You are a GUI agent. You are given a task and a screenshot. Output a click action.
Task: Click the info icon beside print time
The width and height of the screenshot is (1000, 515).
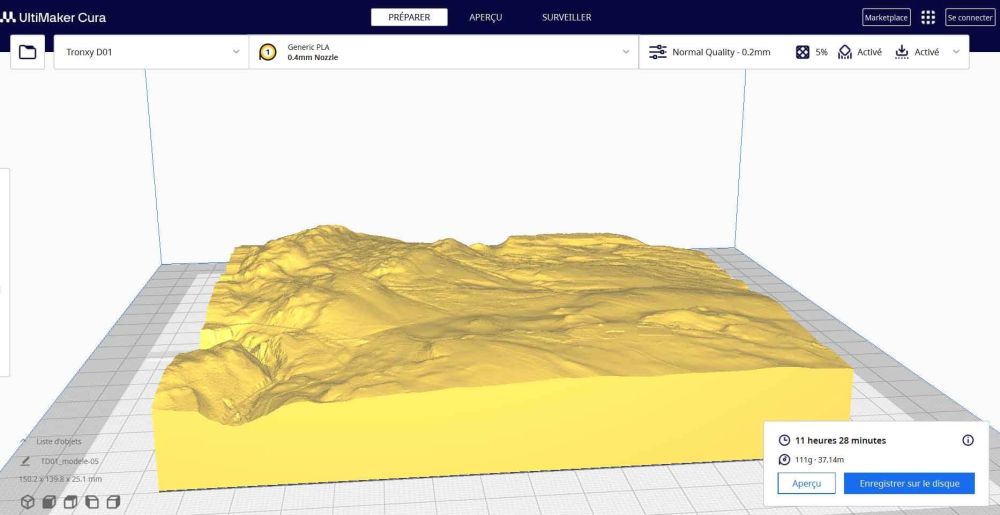pyautogui.click(x=967, y=440)
